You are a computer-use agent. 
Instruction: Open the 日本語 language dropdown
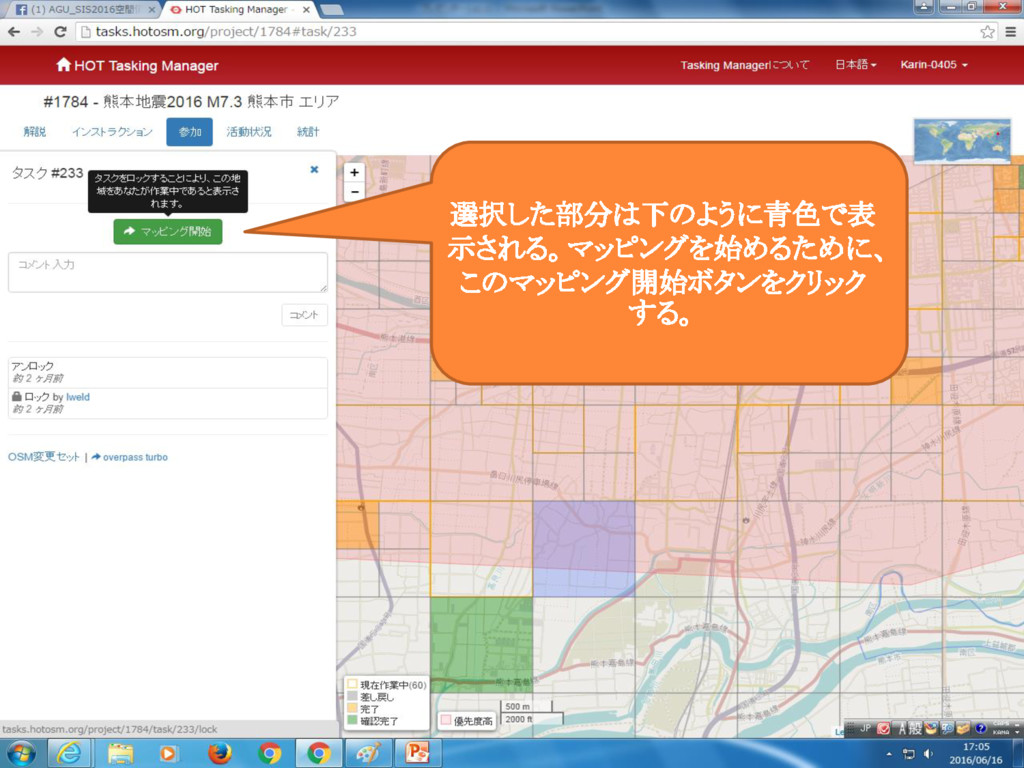click(x=855, y=65)
